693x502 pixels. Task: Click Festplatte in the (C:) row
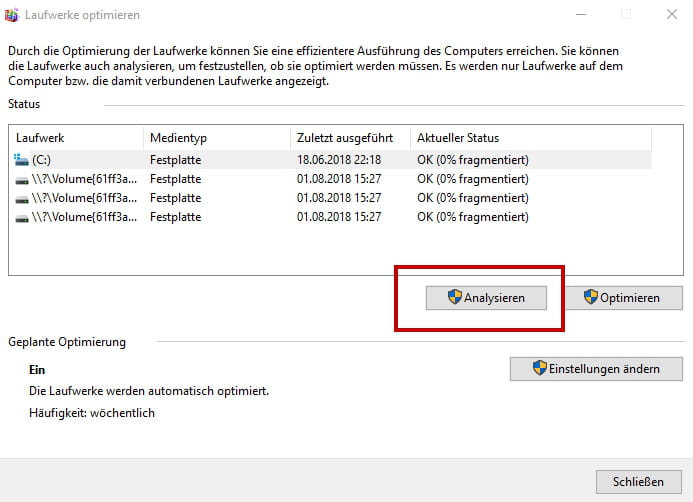[175, 160]
